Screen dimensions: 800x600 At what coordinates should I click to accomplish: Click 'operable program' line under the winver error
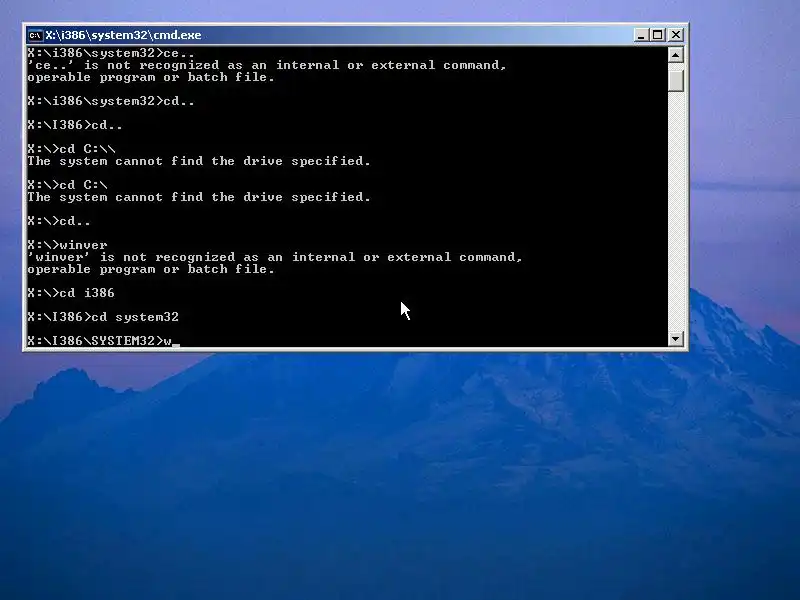151,269
